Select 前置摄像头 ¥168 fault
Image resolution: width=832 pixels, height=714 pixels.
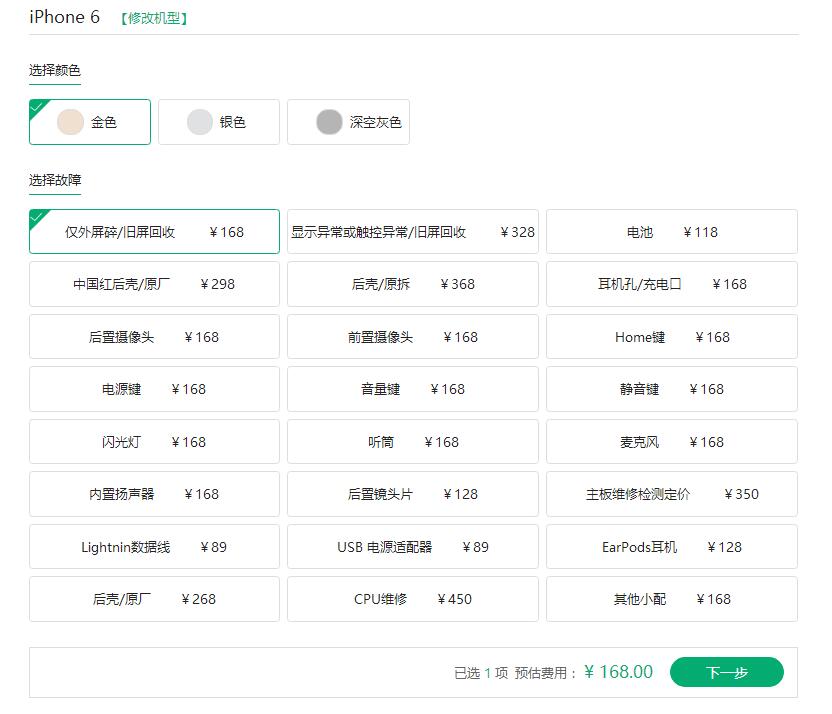point(413,337)
